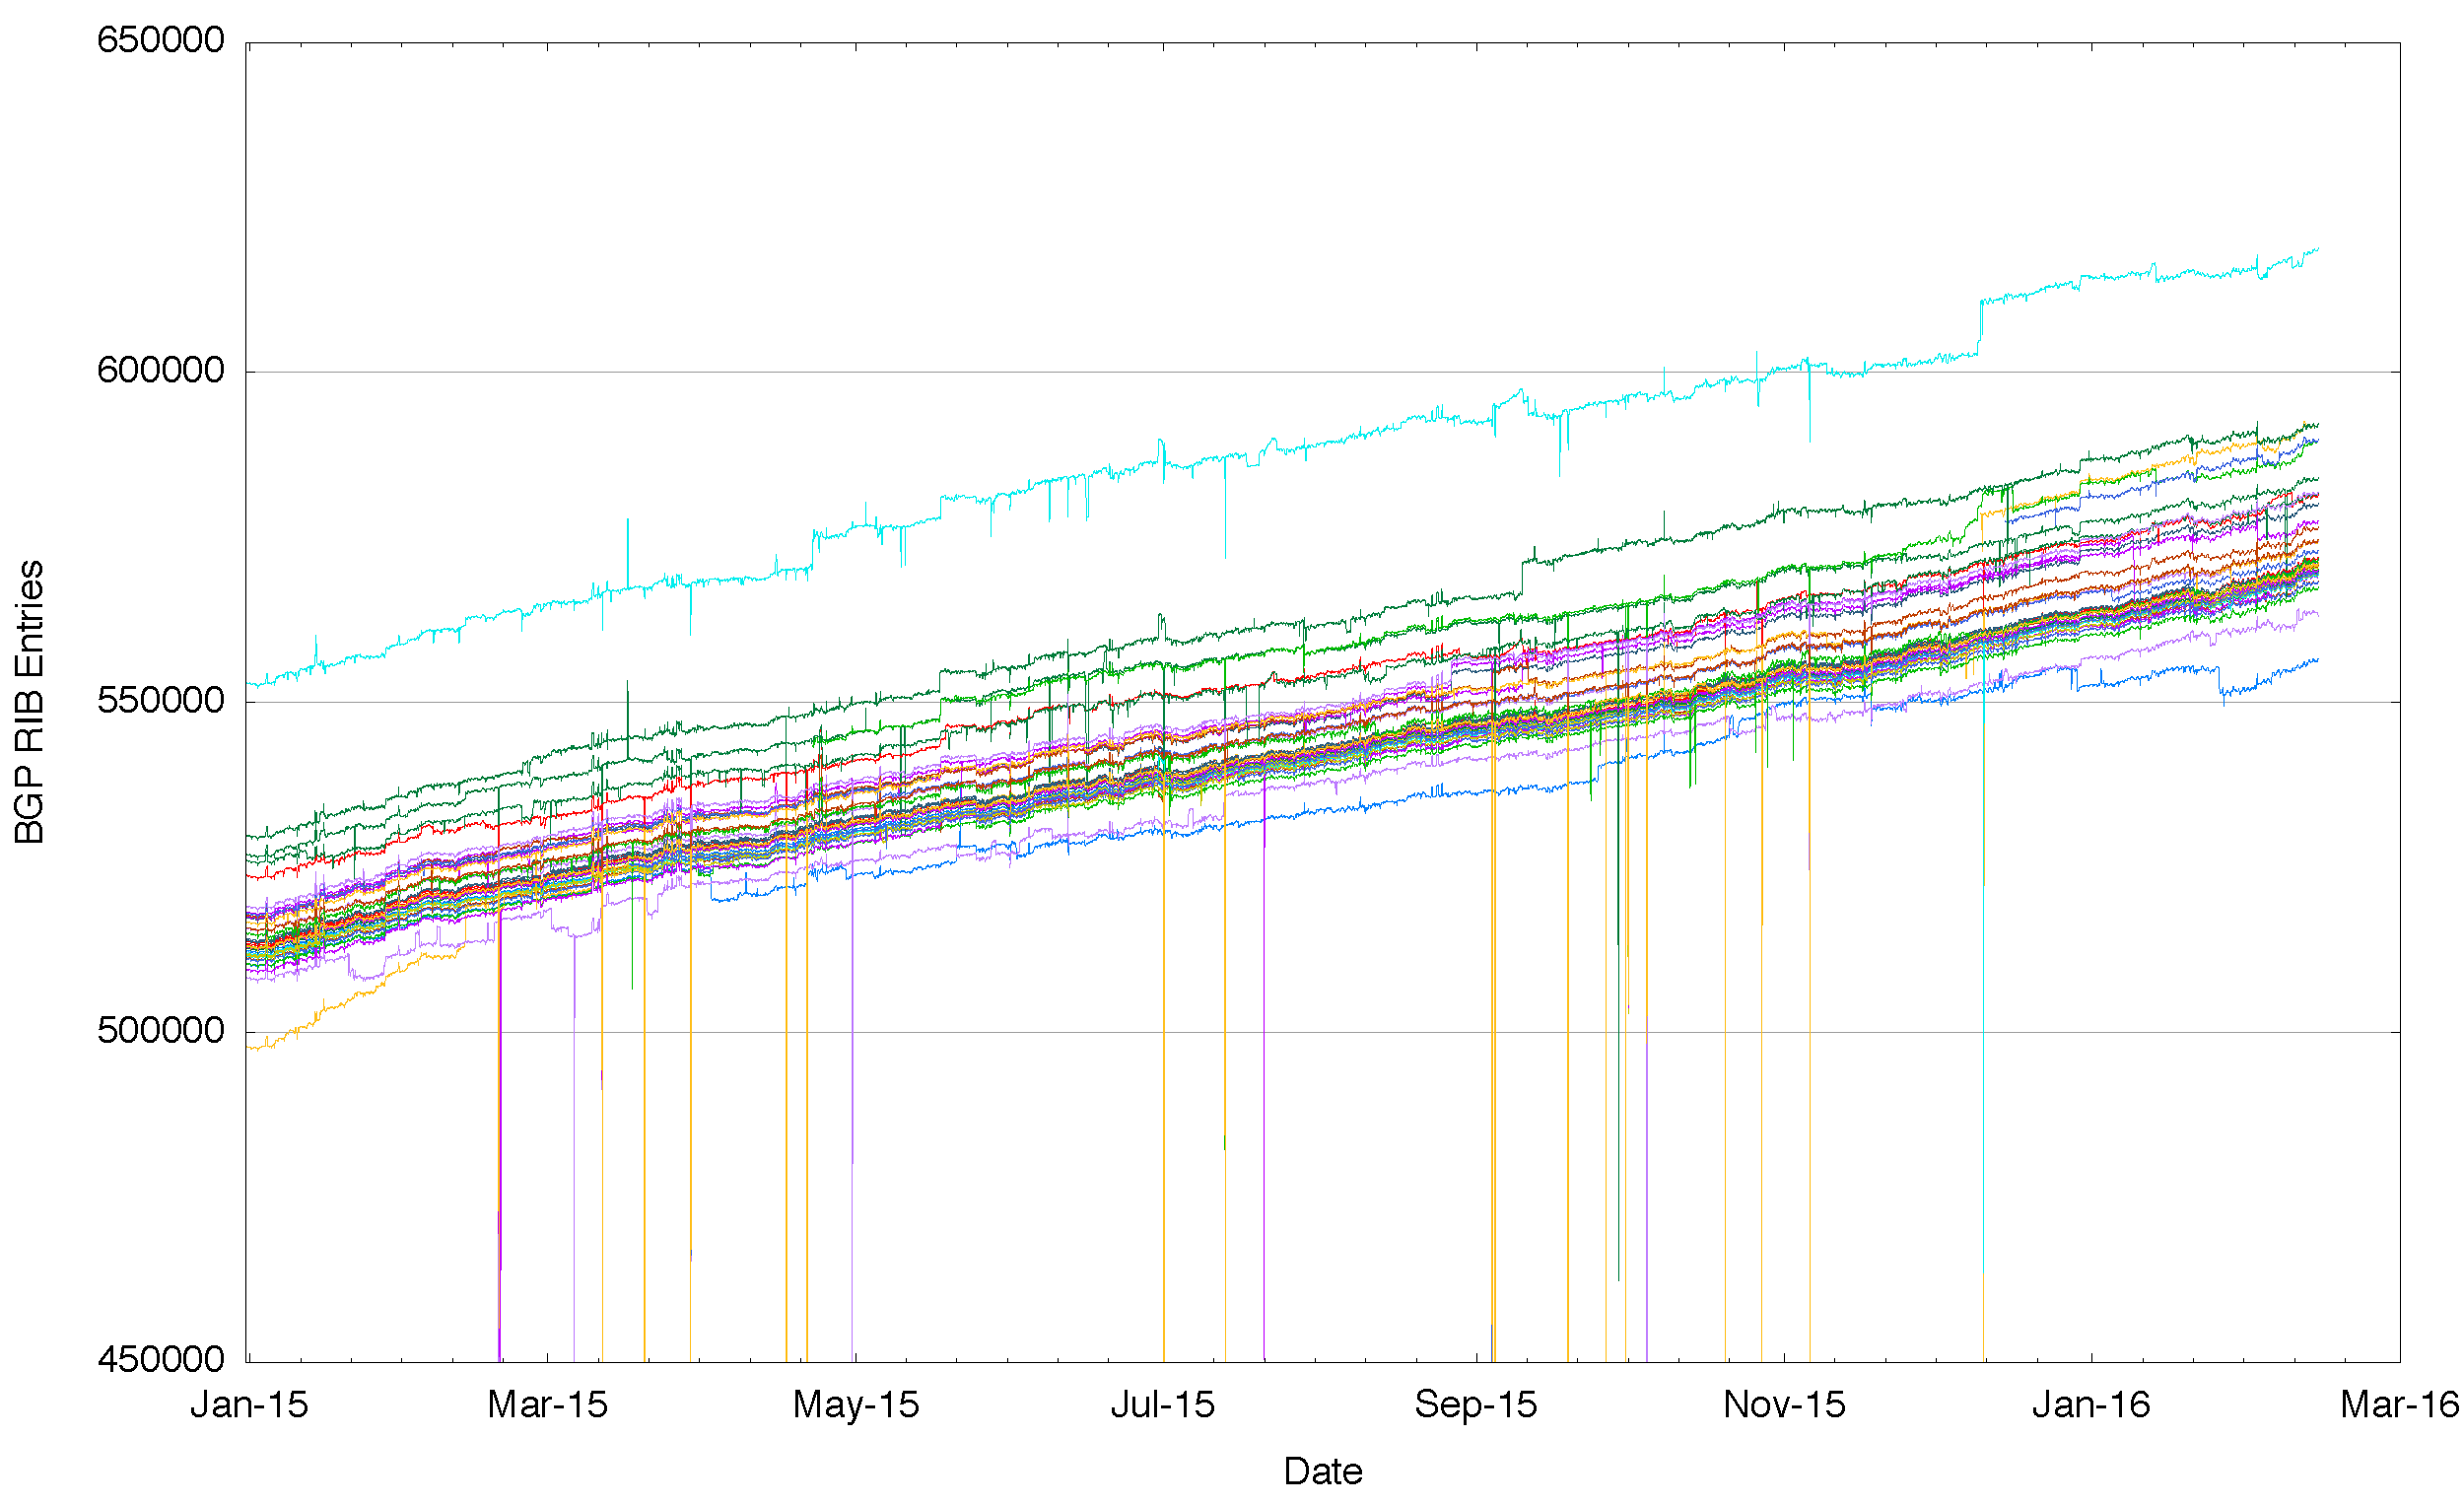Click the Nov-15 x-axis label

pos(1784,1405)
